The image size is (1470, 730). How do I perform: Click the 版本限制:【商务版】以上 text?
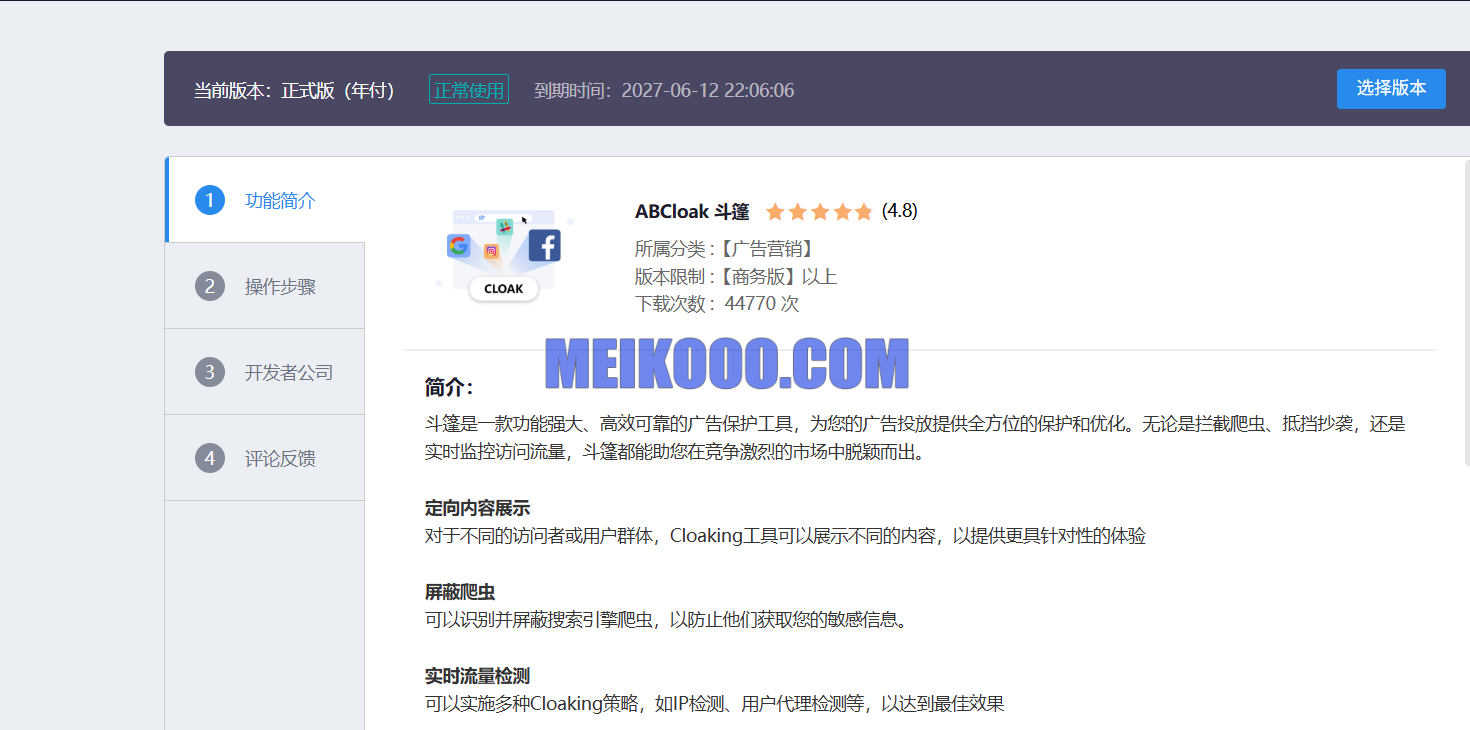(736, 277)
